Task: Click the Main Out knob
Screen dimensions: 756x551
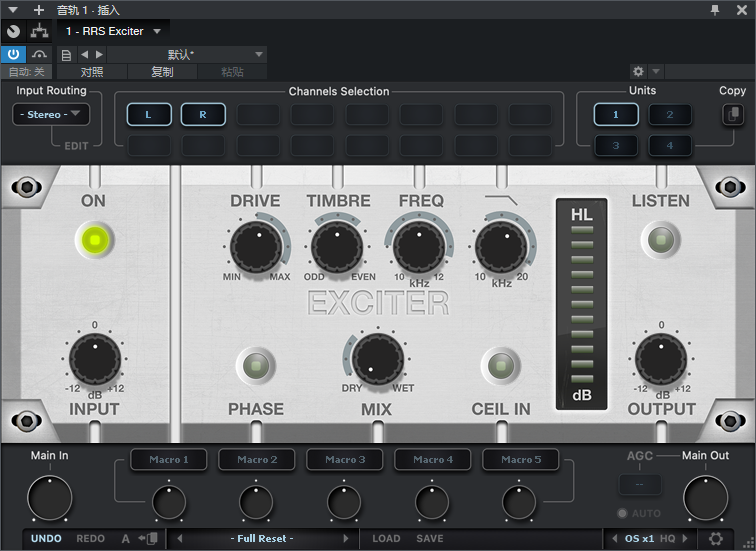Action: pos(705,498)
